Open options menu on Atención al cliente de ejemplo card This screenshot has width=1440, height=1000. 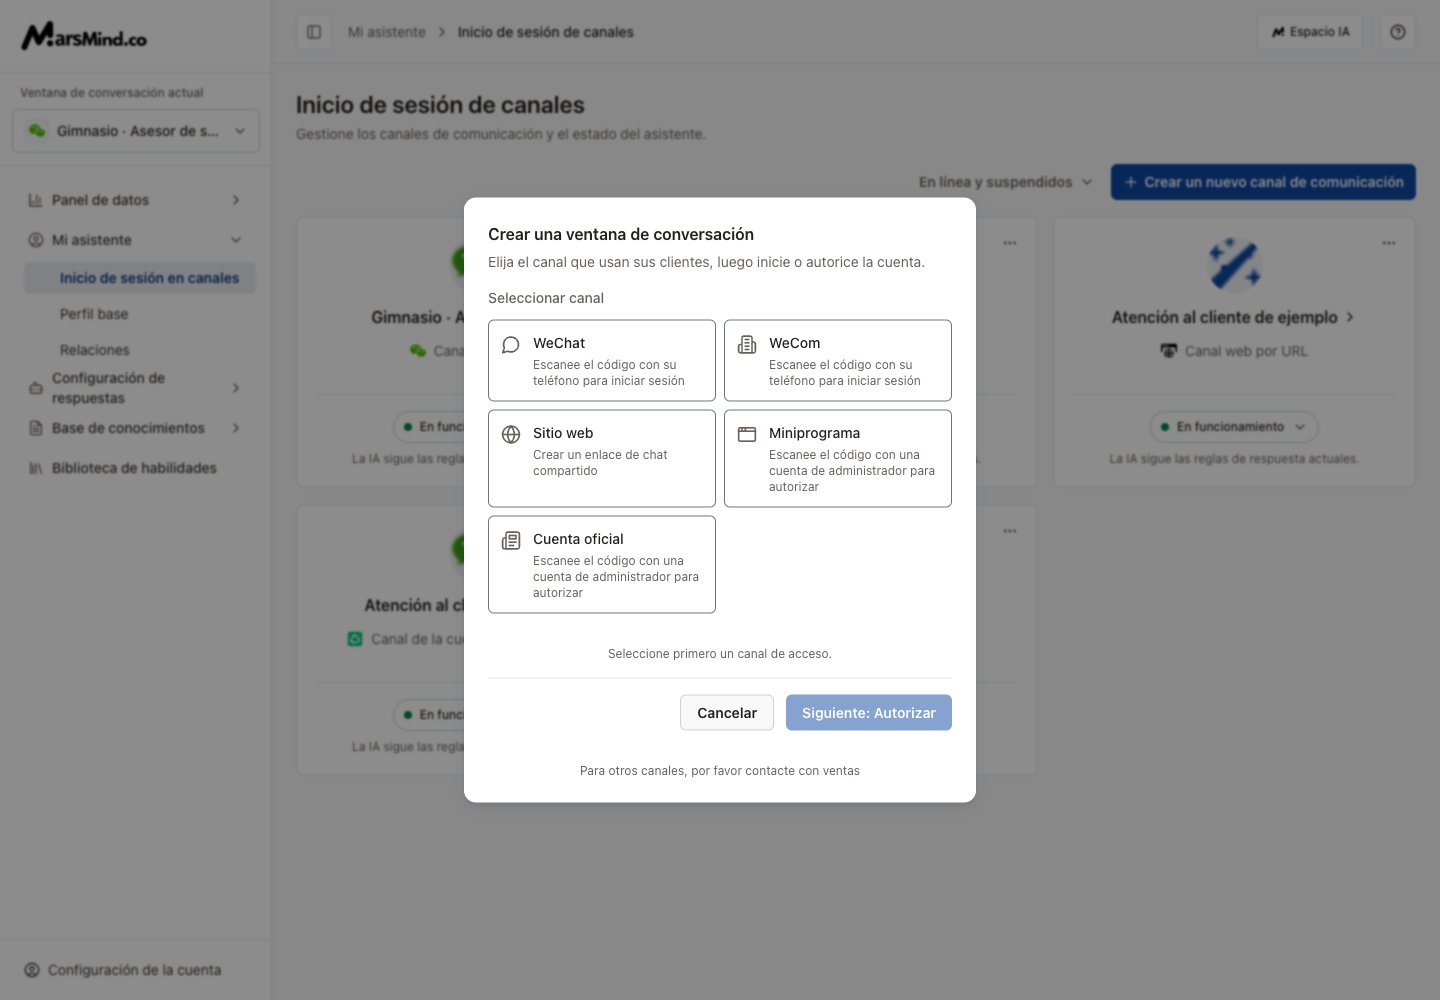pos(1389,243)
